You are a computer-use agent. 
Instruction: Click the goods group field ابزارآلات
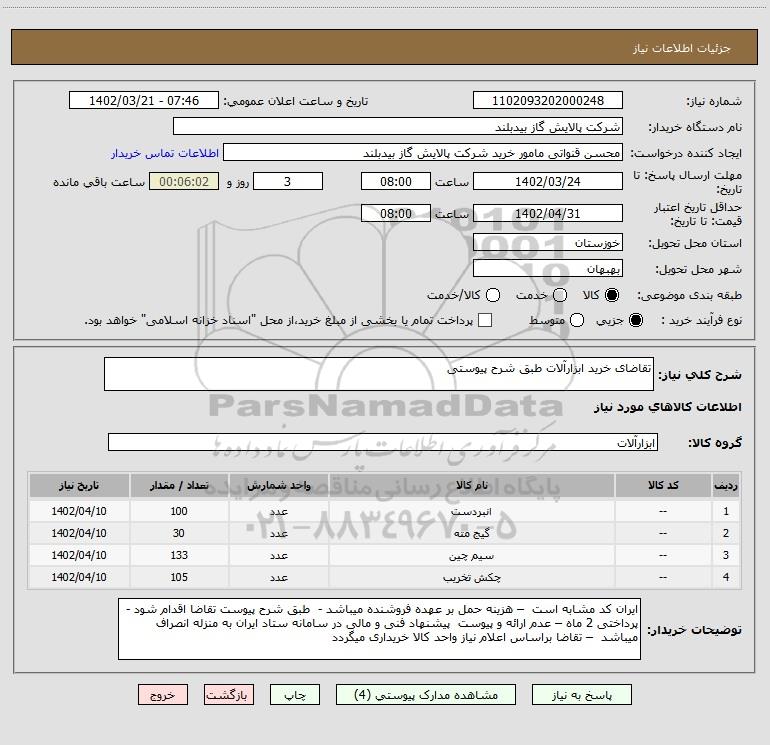[383, 442]
